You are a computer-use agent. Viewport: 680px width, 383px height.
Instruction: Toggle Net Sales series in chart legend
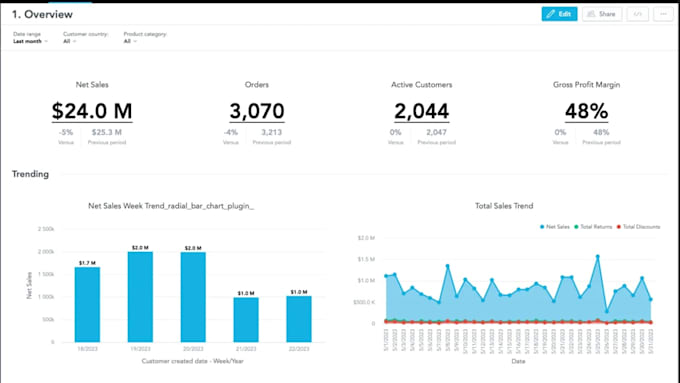(555, 227)
